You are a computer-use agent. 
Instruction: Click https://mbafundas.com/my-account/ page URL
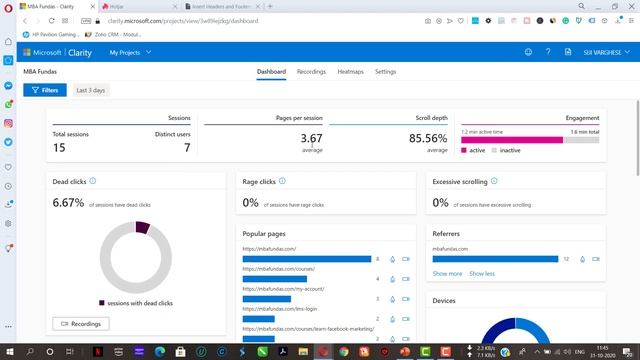click(283, 289)
